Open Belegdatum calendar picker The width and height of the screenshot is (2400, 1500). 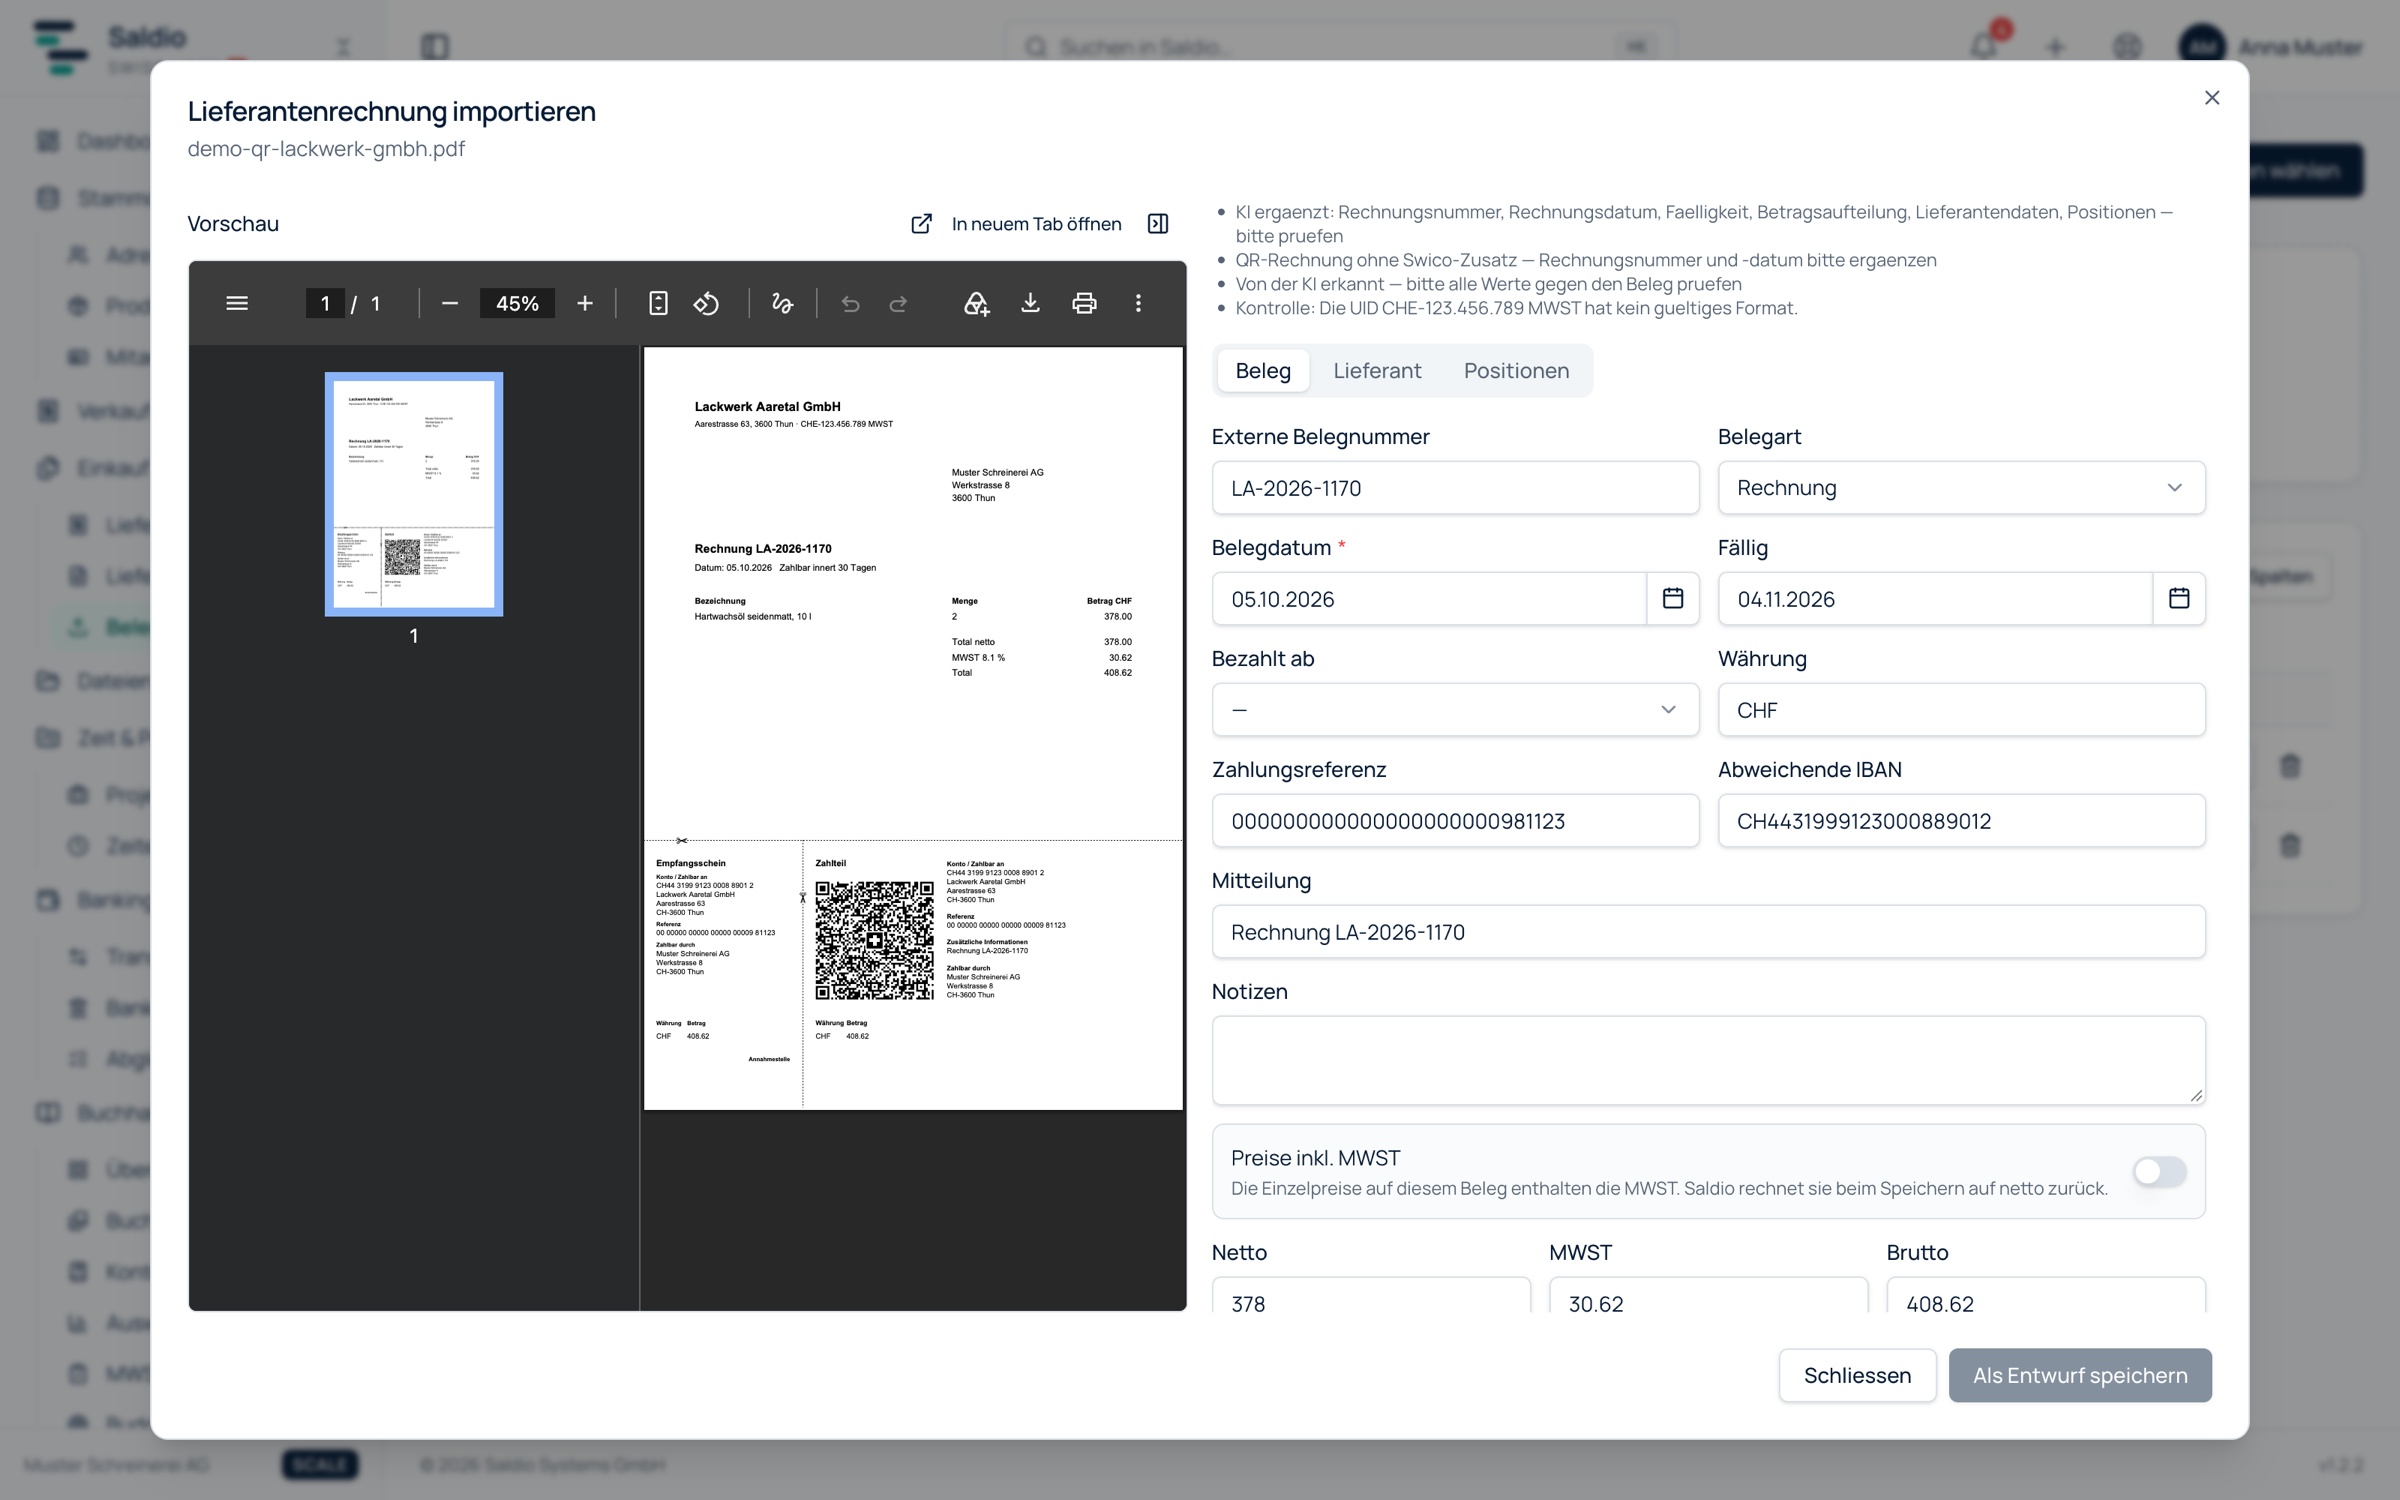[x=1673, y=598]
